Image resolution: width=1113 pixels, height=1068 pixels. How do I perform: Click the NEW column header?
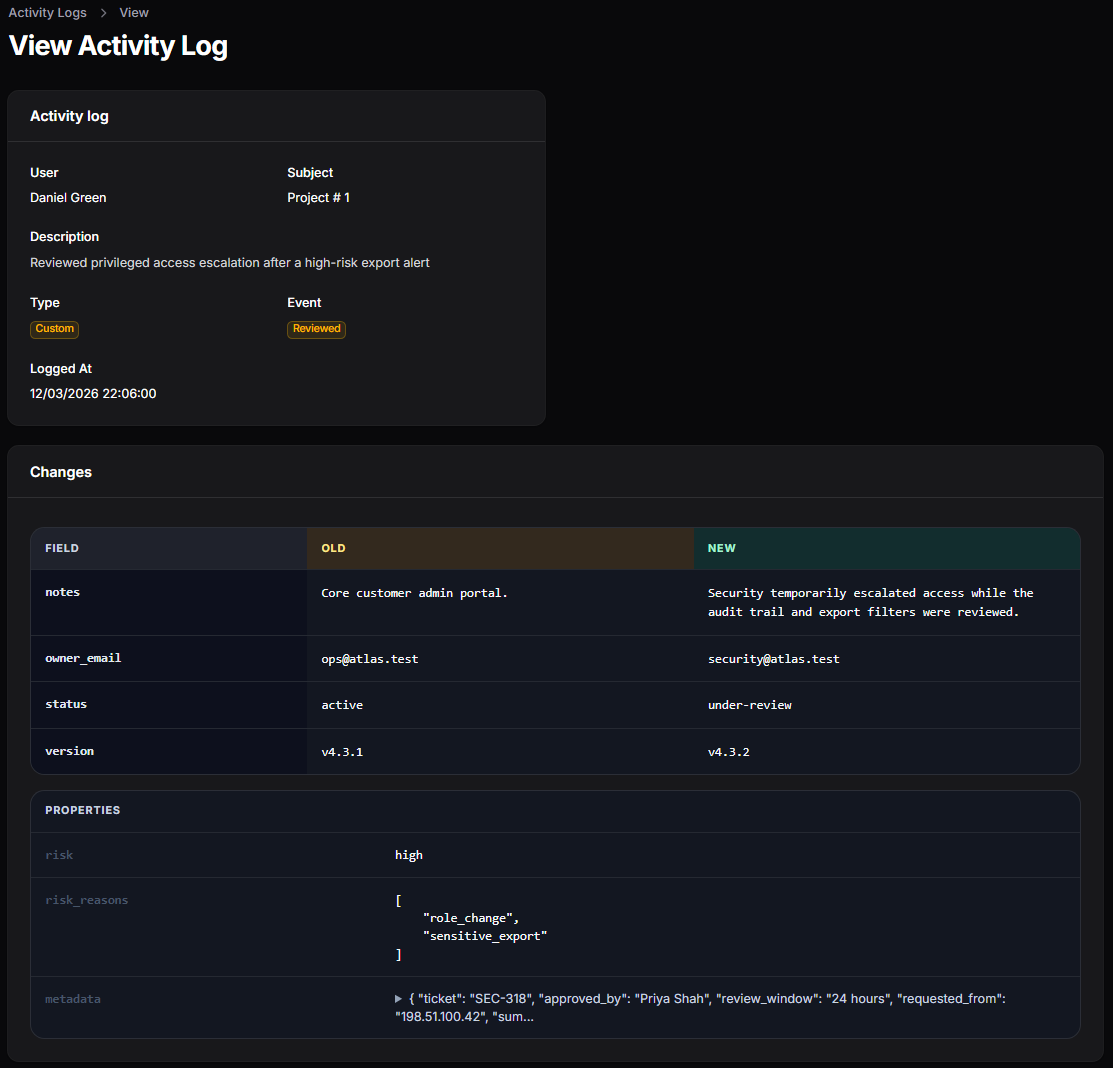click(721, 547)
